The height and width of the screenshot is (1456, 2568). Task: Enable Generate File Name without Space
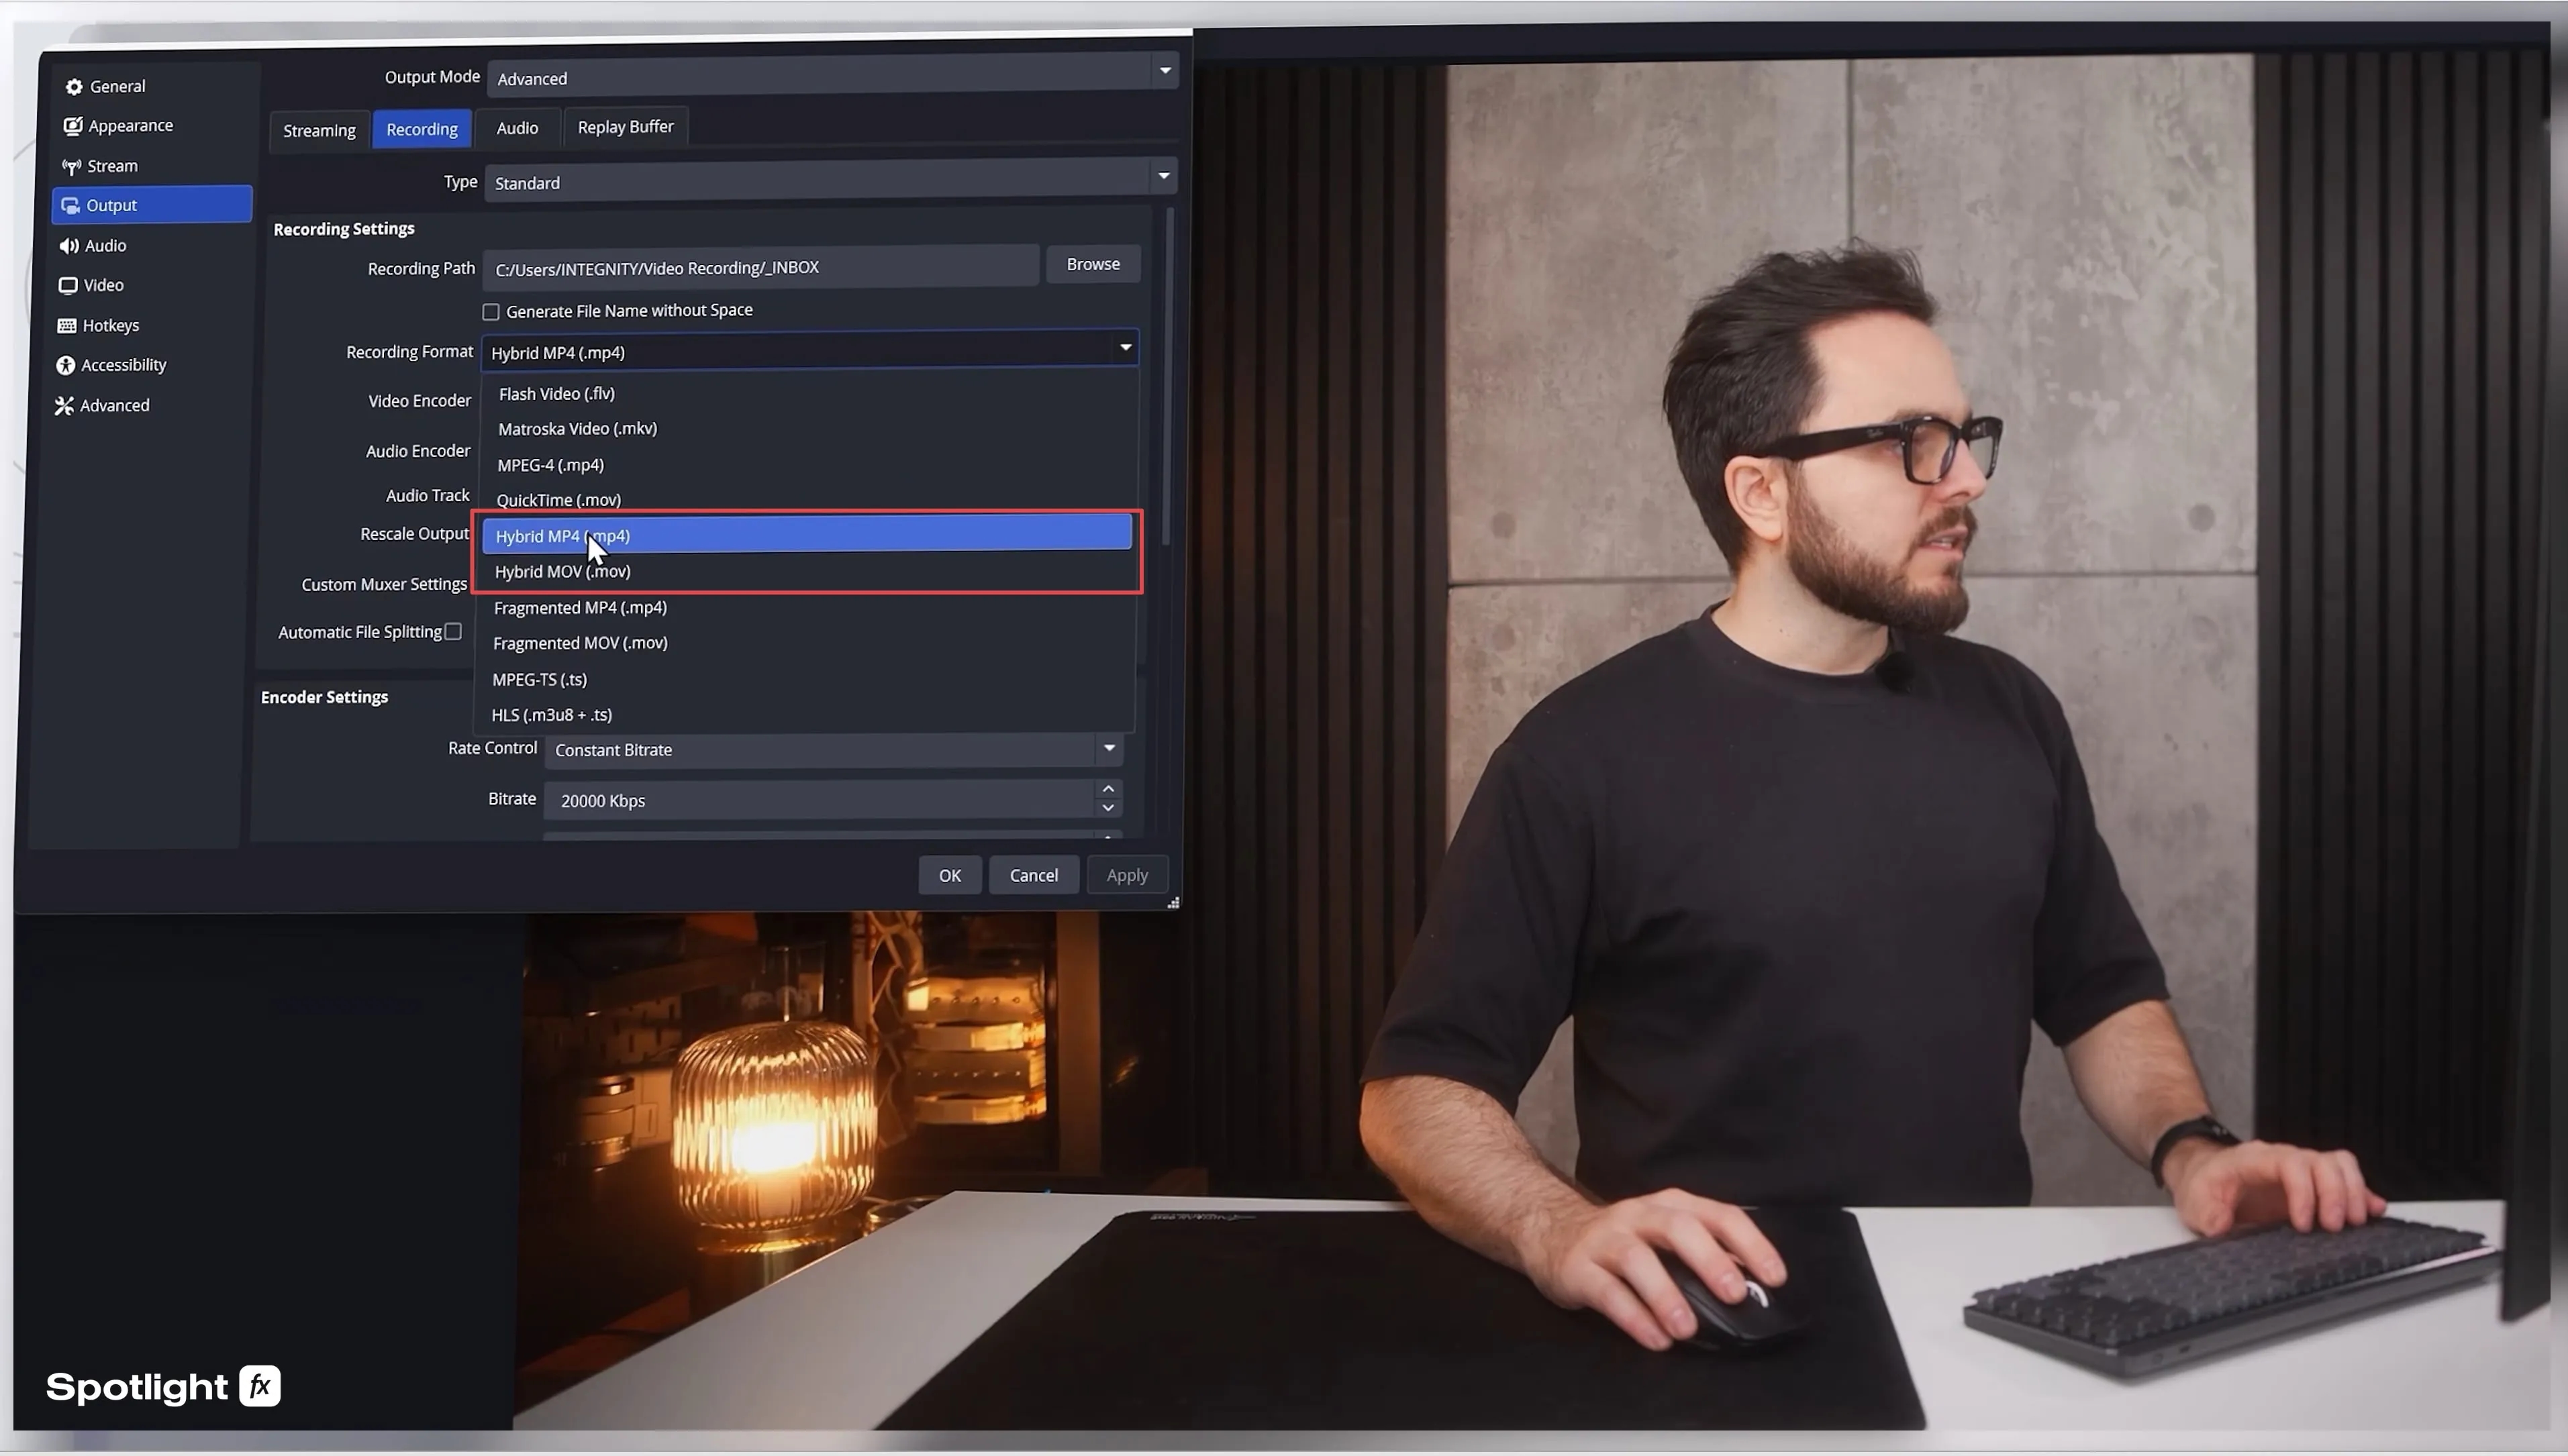point(491,313)
